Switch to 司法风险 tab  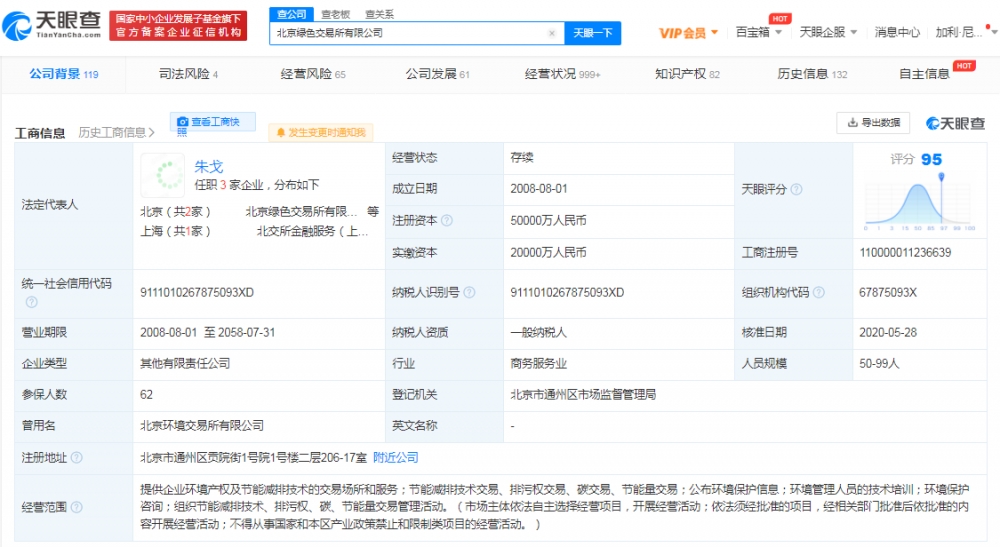pyautogui.click(x=188, y=74)
